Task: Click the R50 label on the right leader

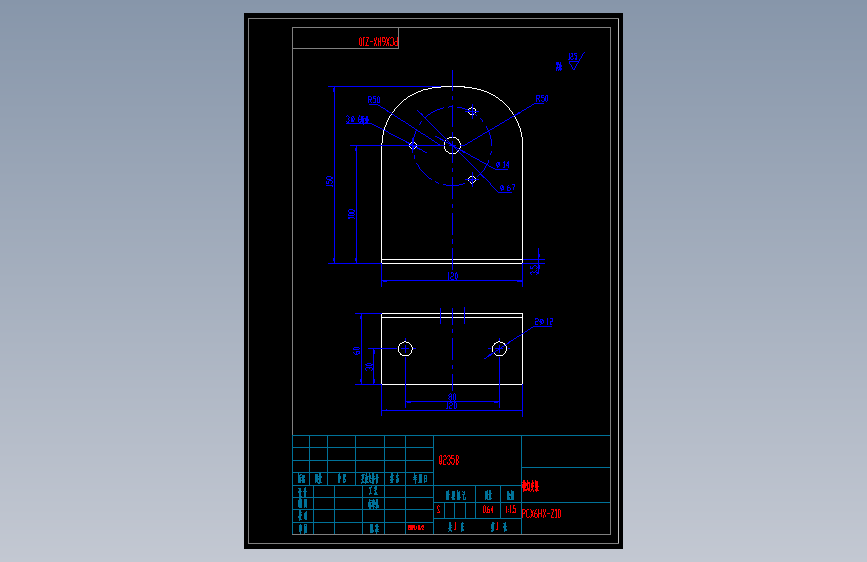Action: pyautogui.click(x=542, y=99)
